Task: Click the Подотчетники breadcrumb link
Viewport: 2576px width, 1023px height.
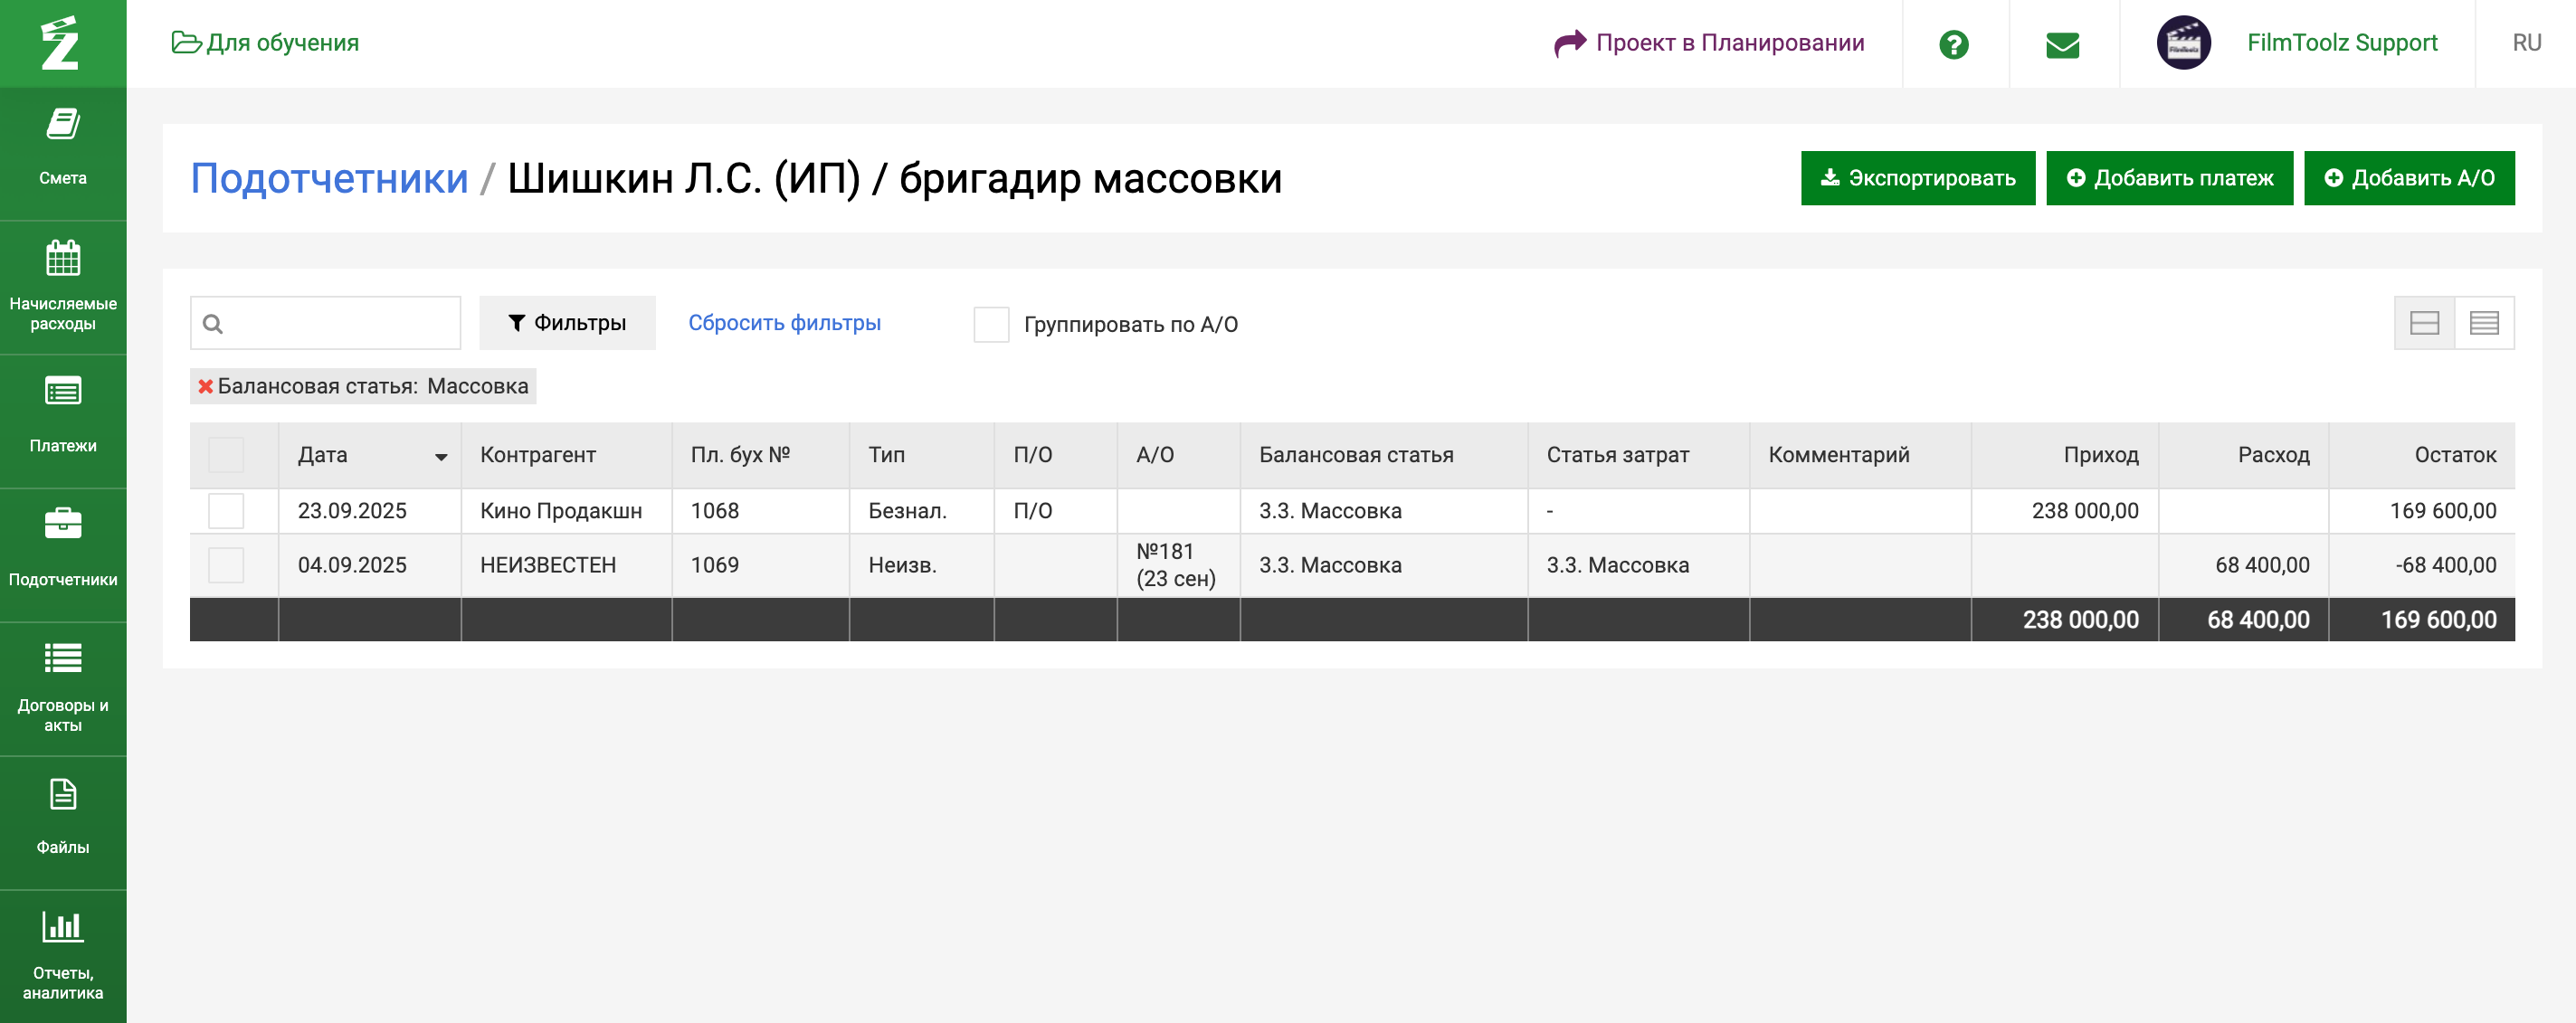Action: pos(329,179)
